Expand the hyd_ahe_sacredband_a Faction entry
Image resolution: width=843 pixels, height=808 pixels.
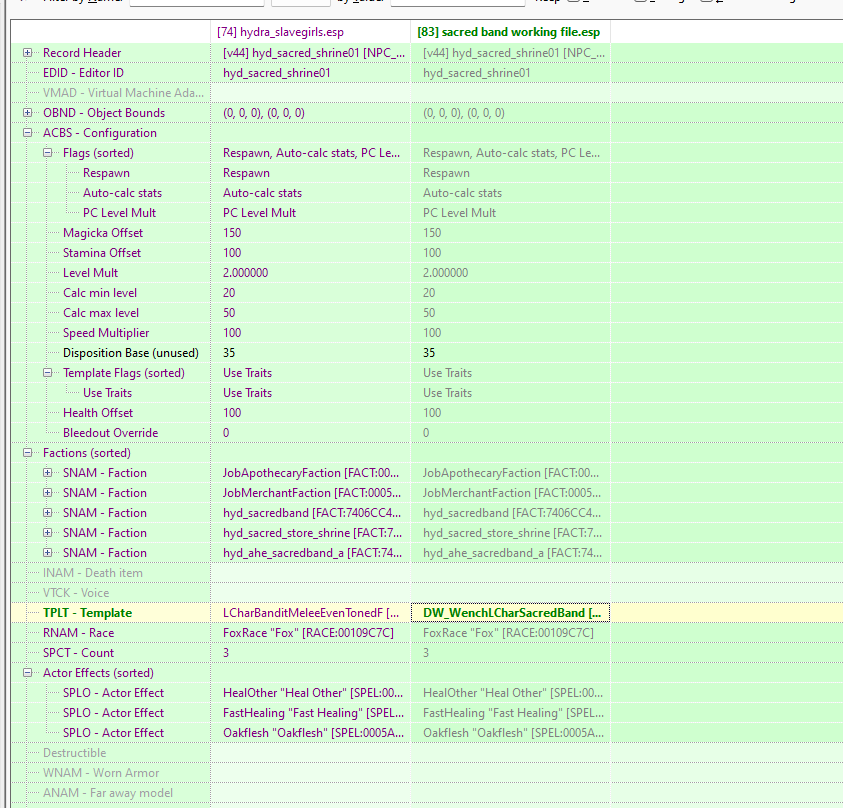(x=47, y=552)
